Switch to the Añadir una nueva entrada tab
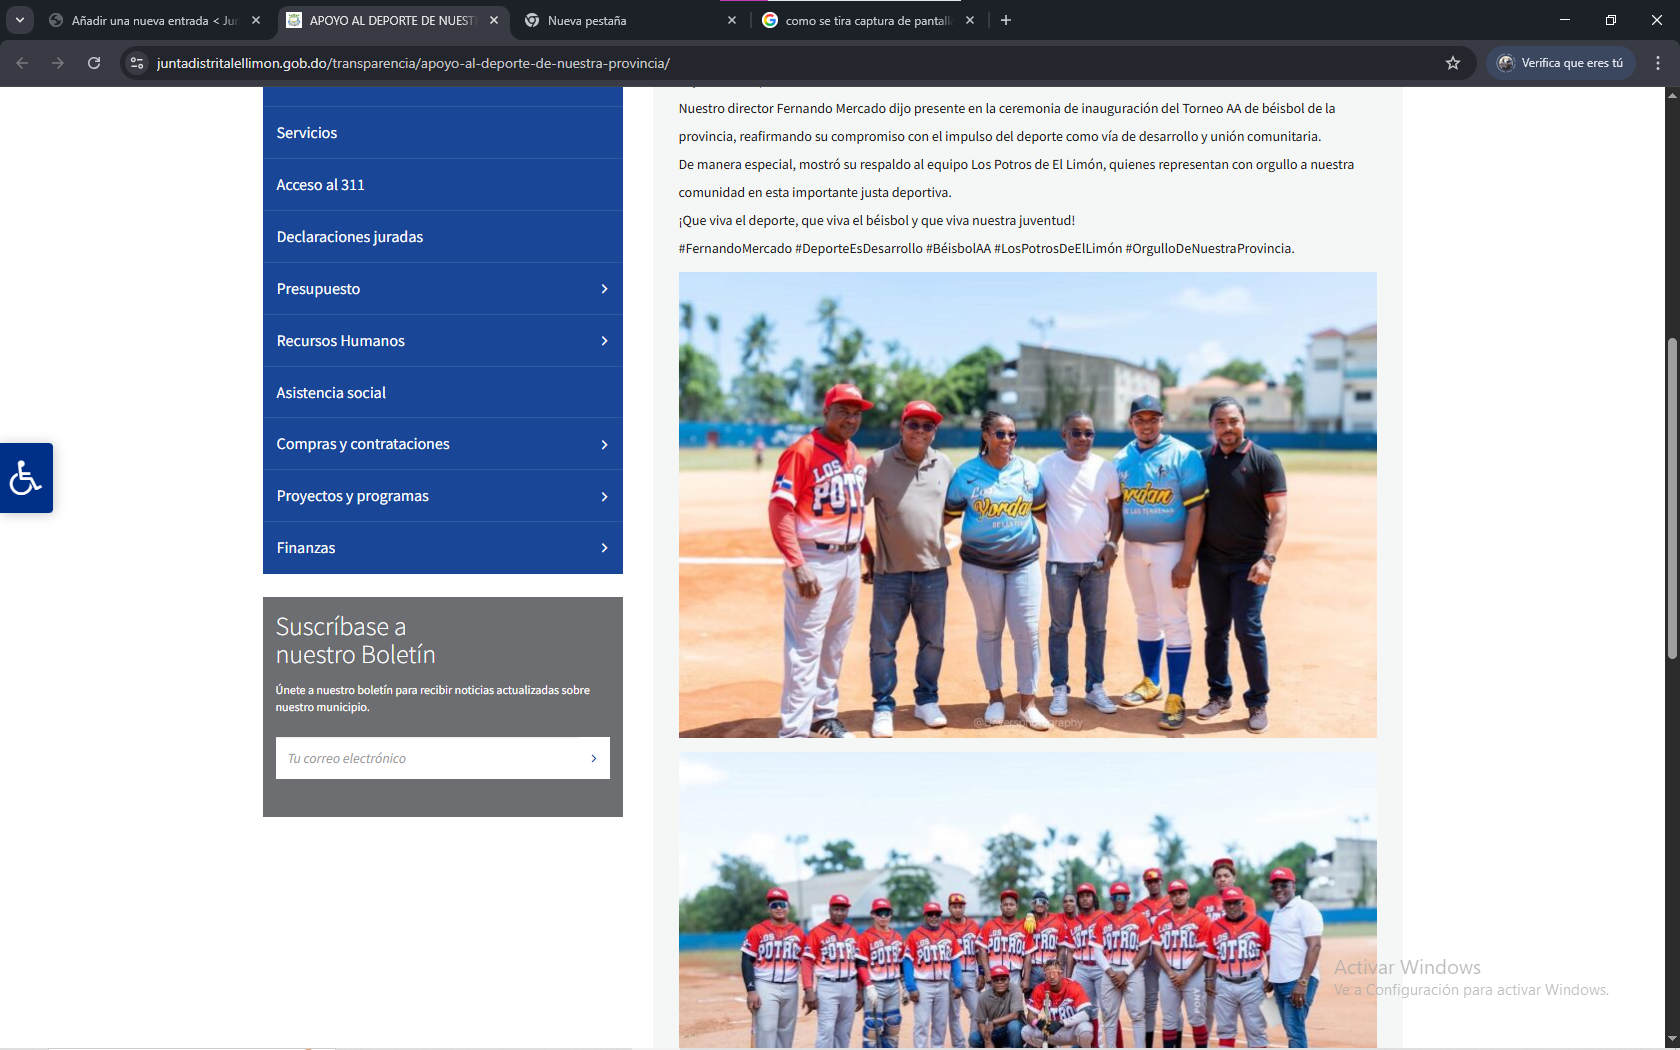Viewport: 1680px width, 1050px height. (x=150, y=20)
